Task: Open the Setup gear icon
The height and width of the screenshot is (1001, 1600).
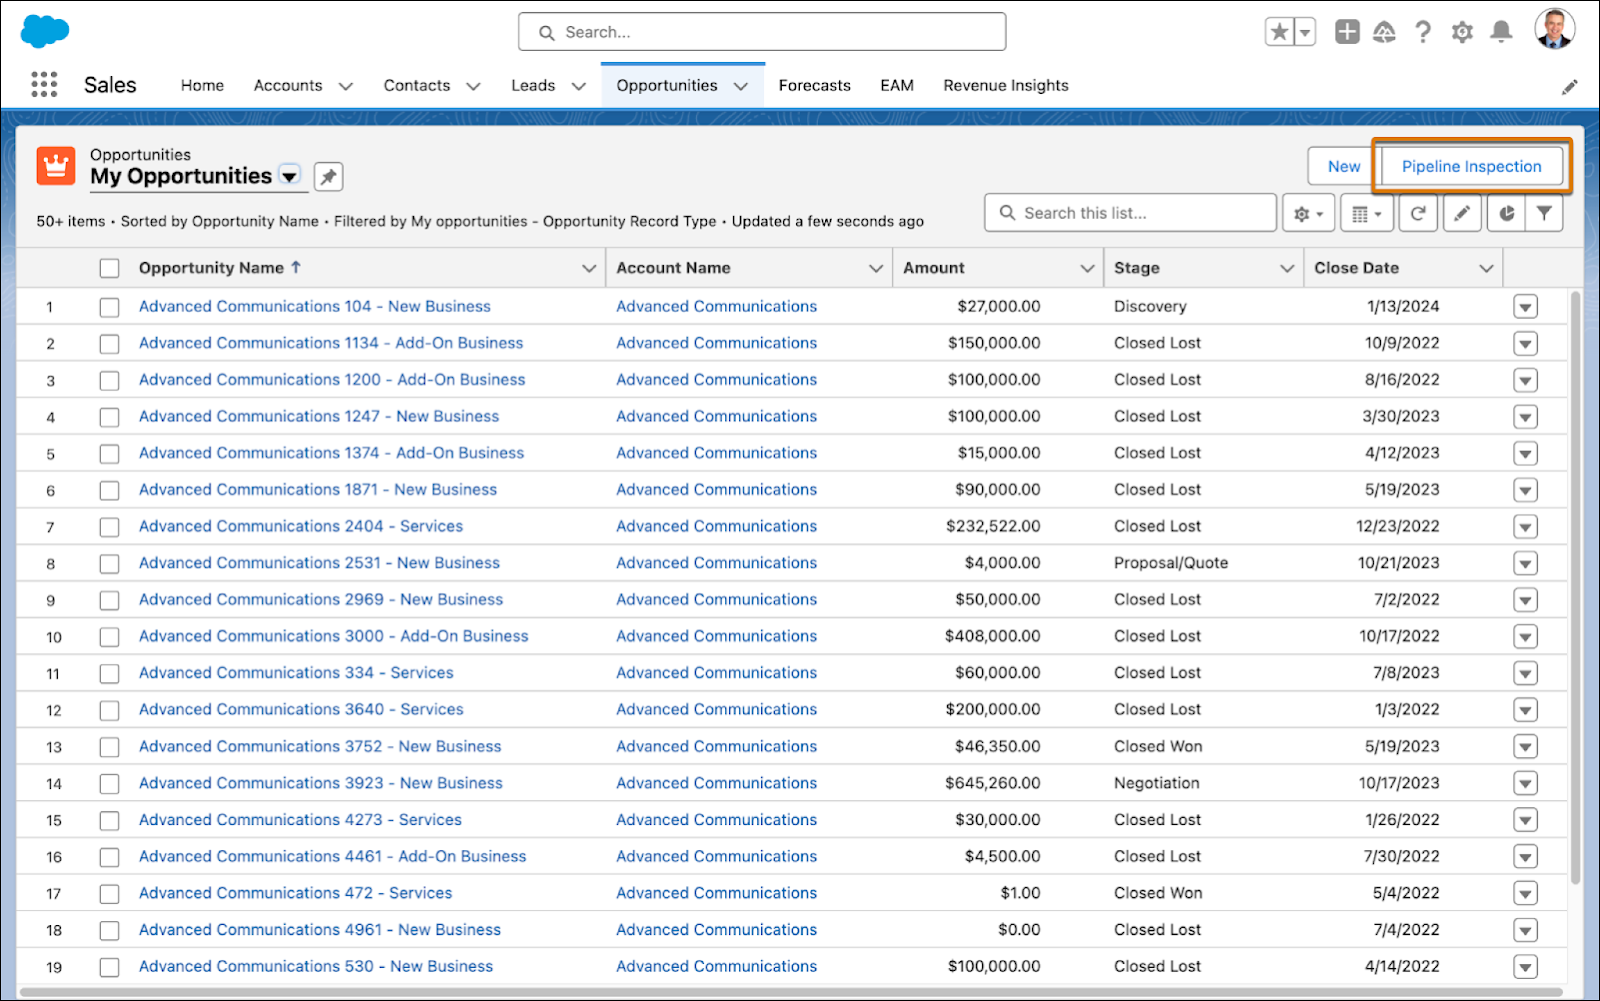Action: (x=1462, y=32)
